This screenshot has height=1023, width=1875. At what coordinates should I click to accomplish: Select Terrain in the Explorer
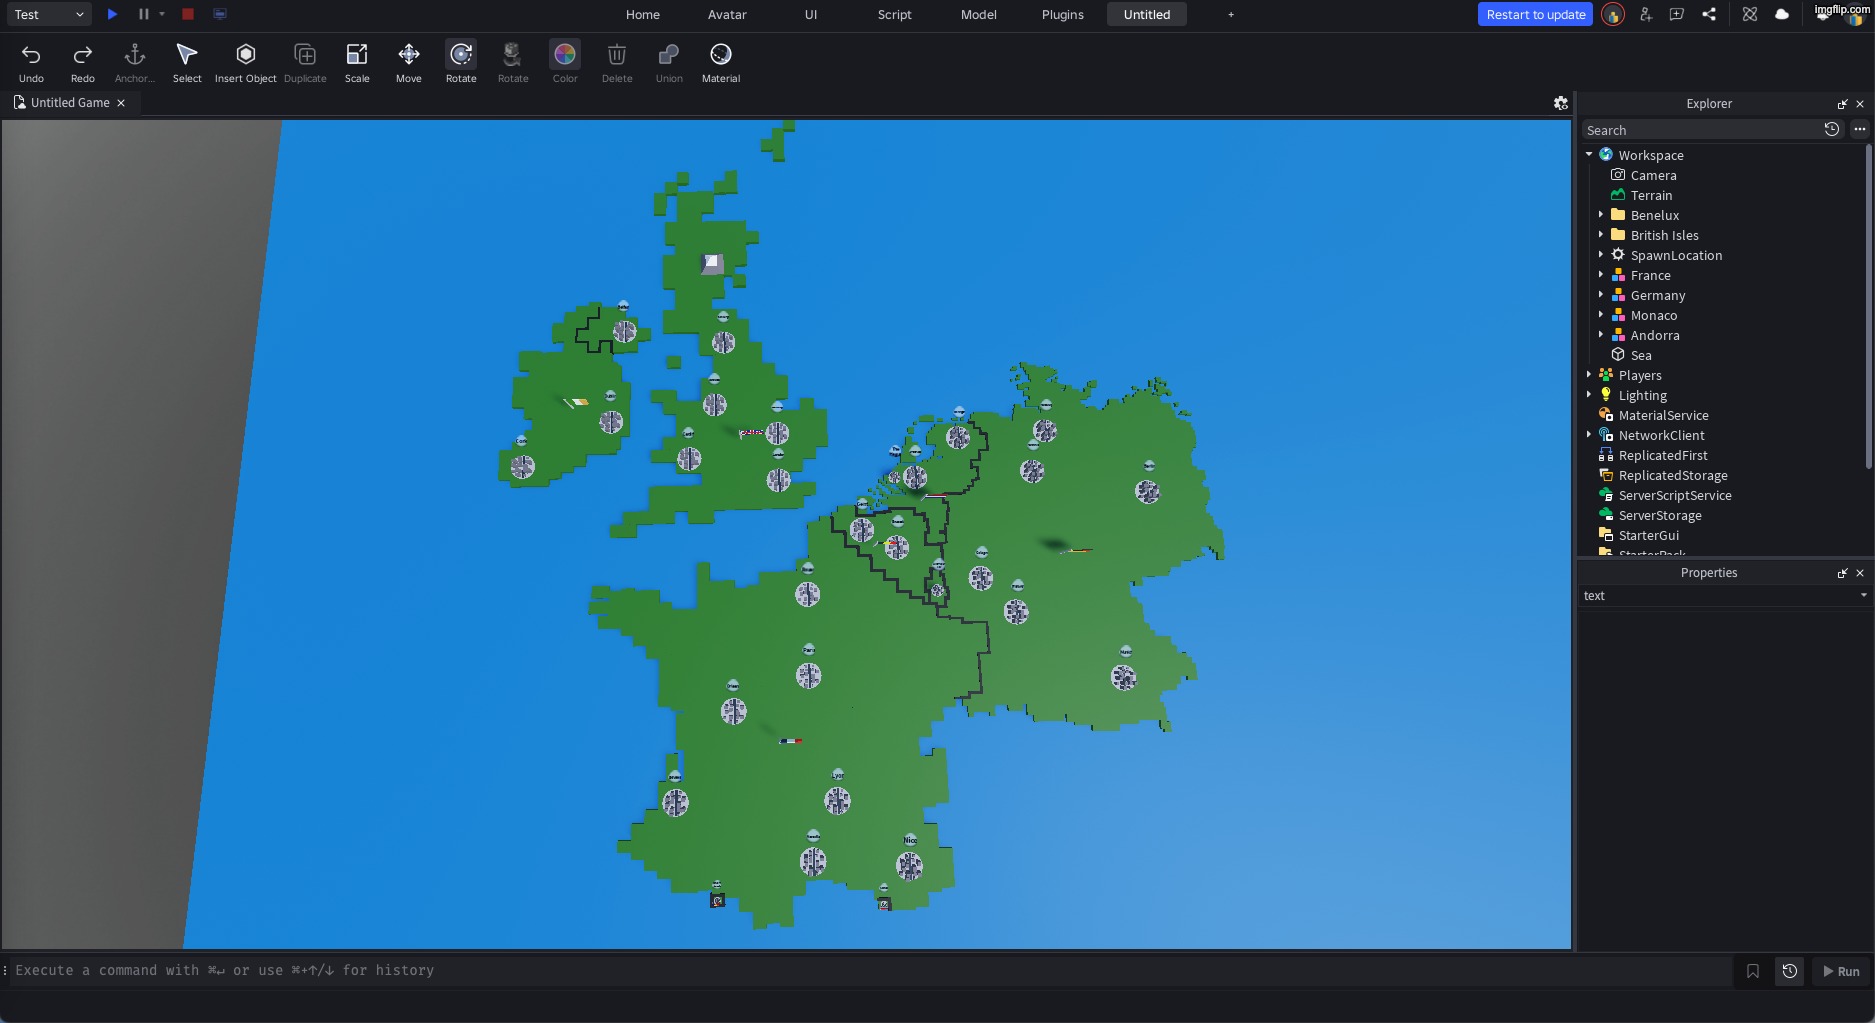1651,195
